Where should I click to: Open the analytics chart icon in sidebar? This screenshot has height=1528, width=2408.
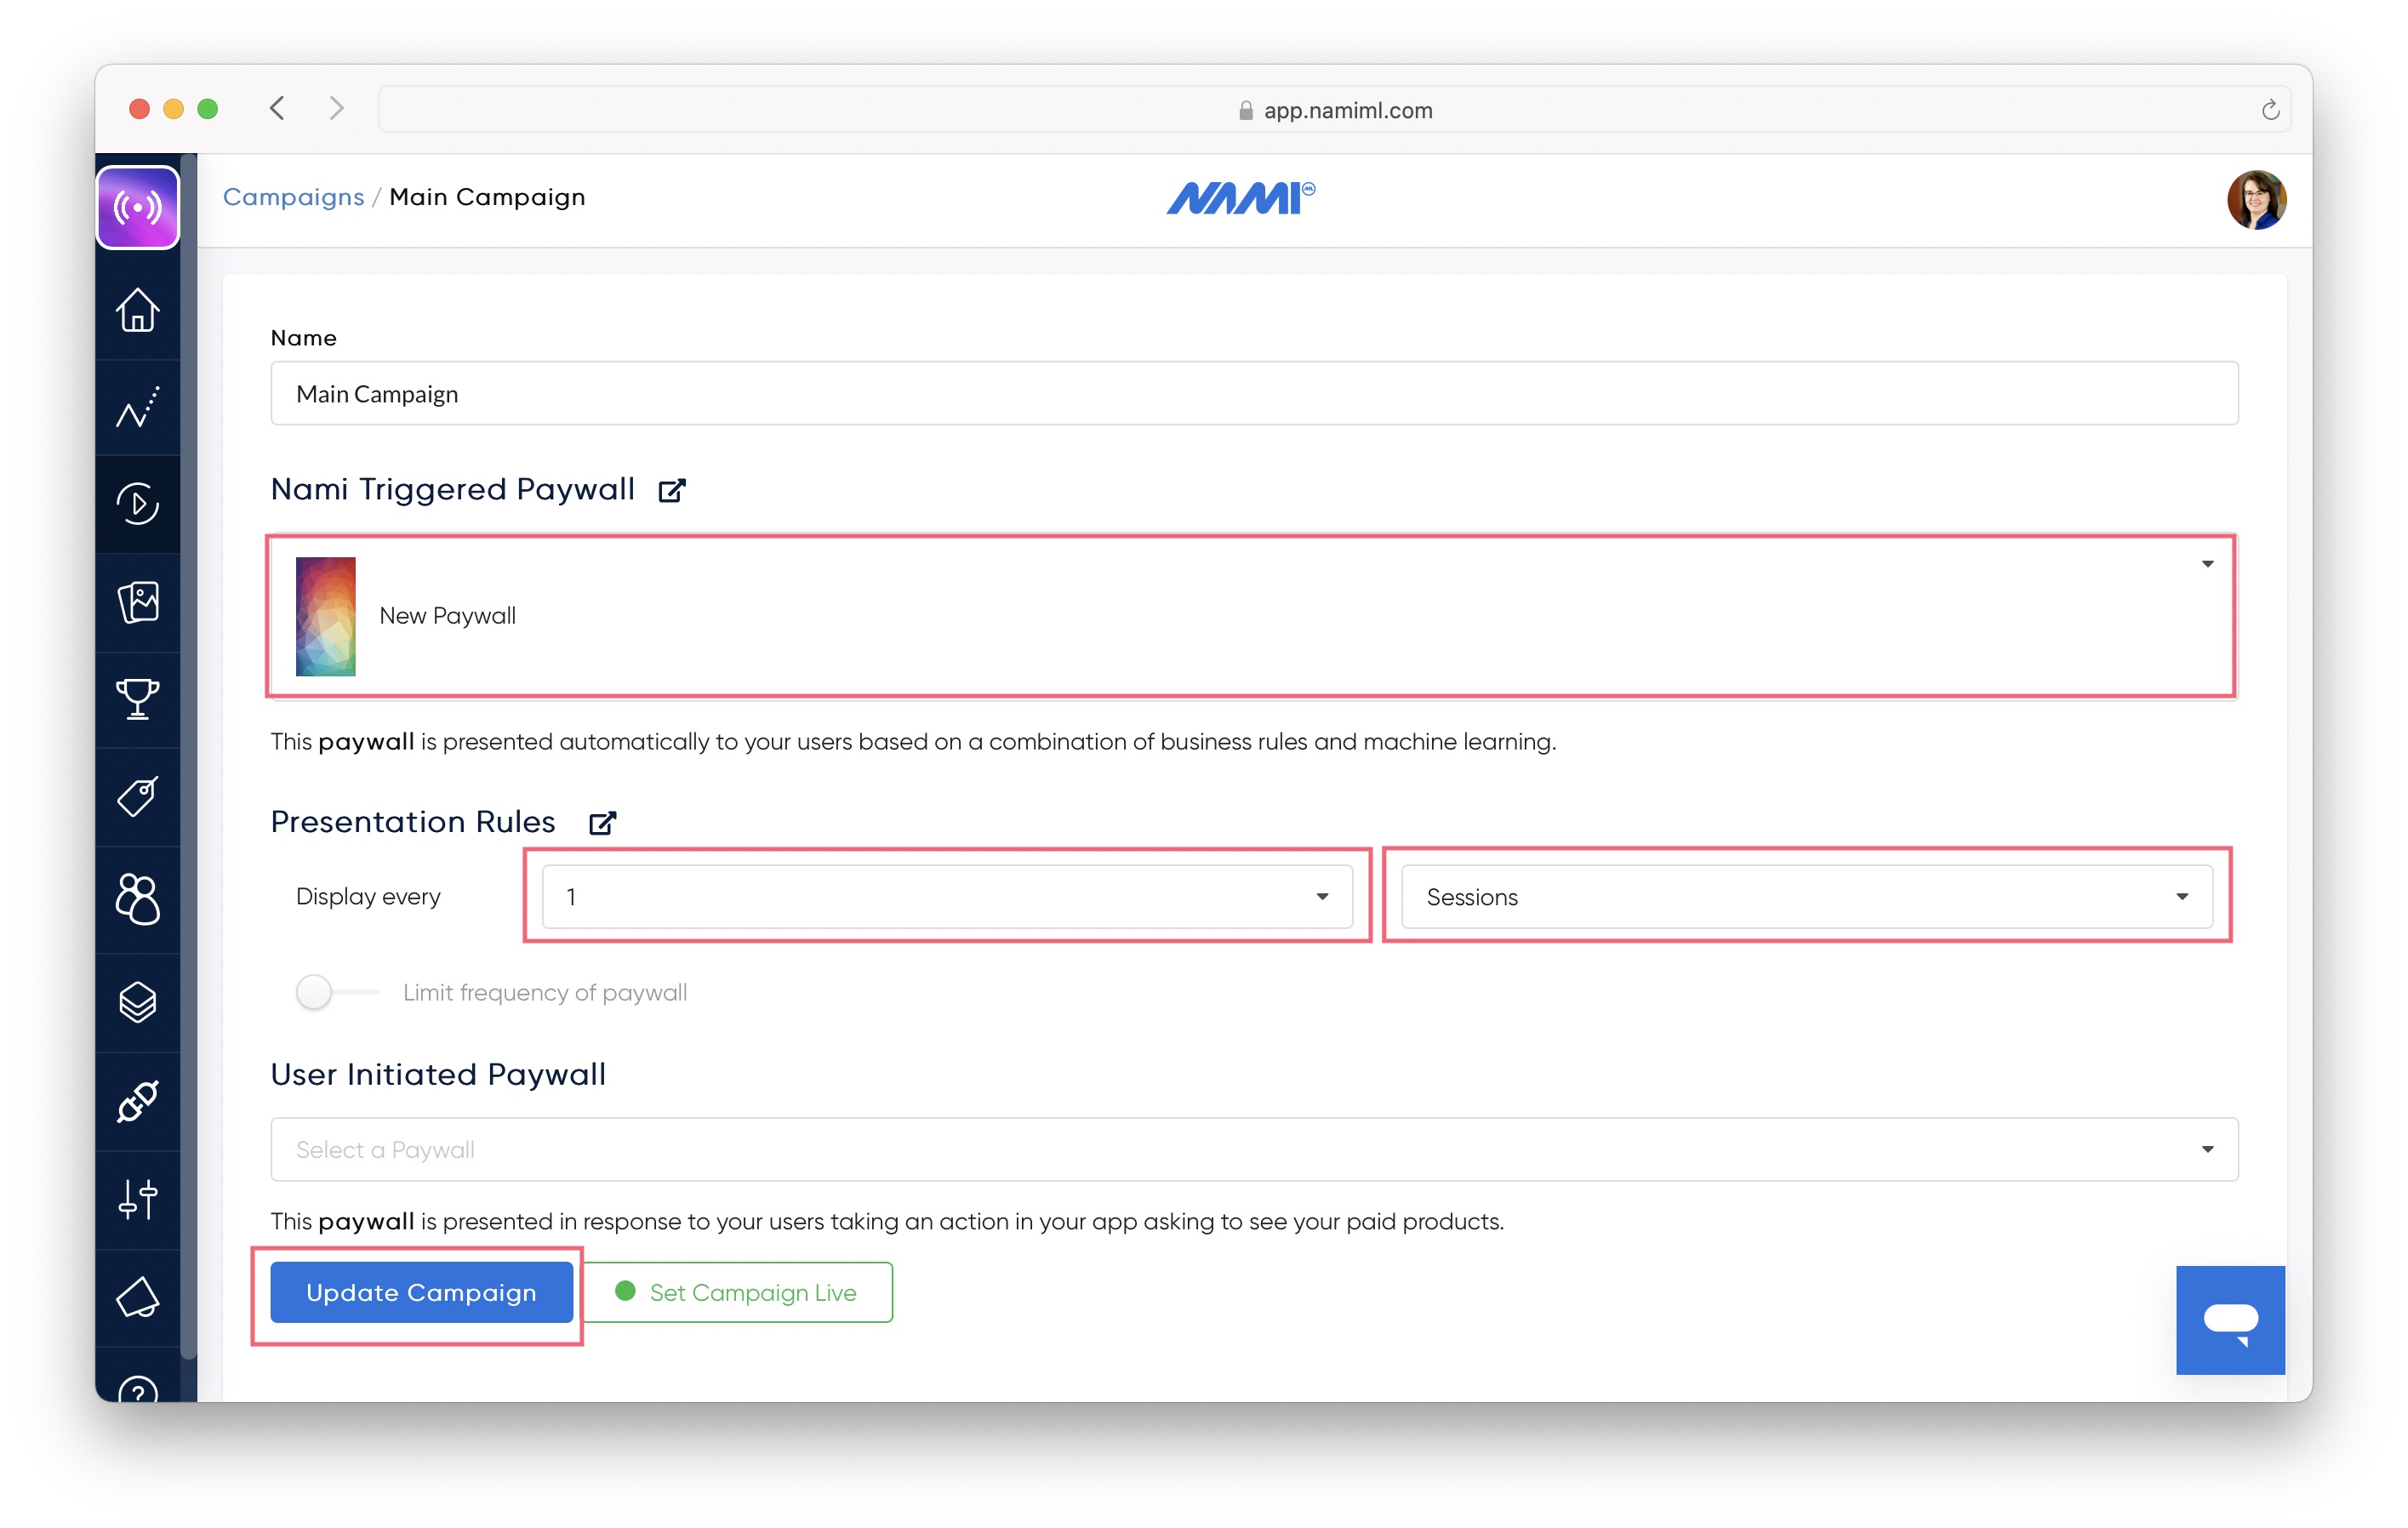[138, 408]
